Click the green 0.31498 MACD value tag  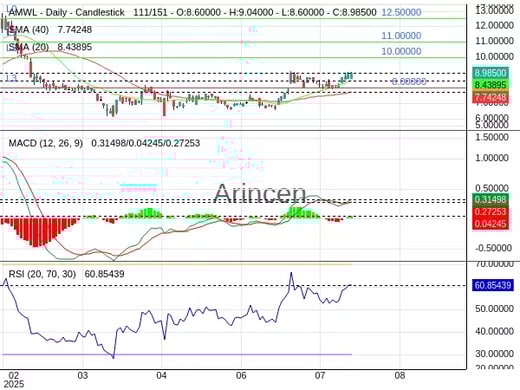coord(491,199)
